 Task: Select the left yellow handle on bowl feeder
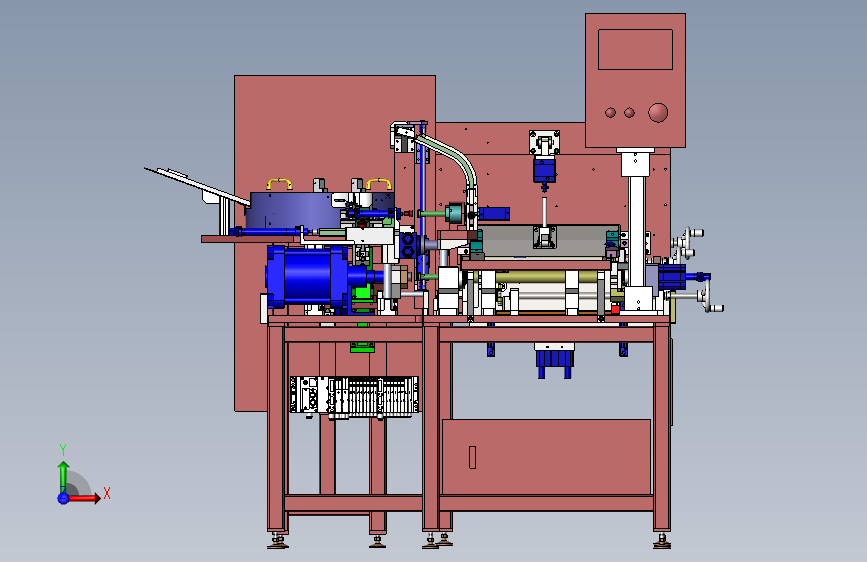pos(280,184)
